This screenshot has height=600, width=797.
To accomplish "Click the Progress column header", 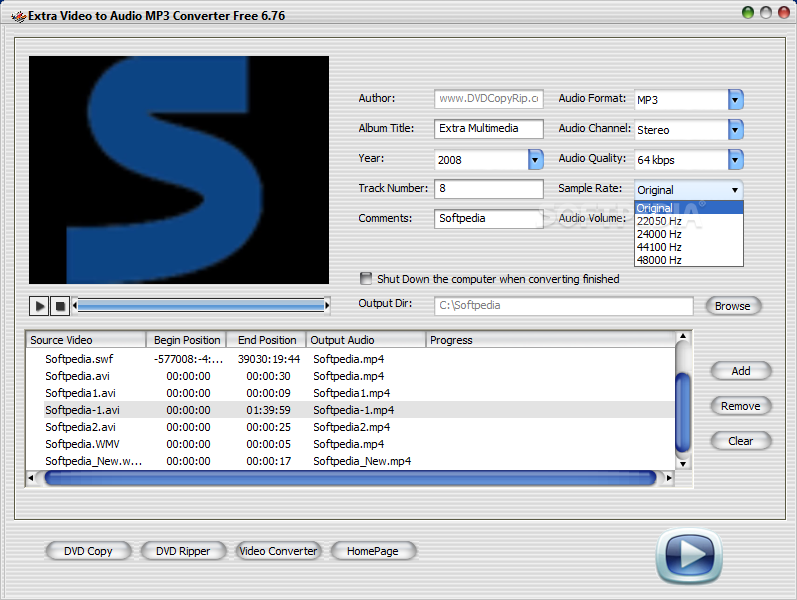I will (551, 340).
